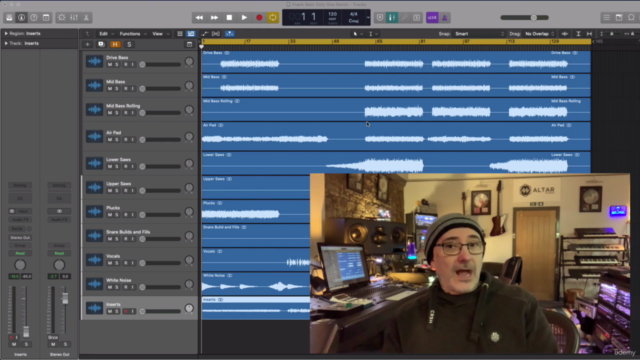Click the master volume slider

click(x=524, y=18)
